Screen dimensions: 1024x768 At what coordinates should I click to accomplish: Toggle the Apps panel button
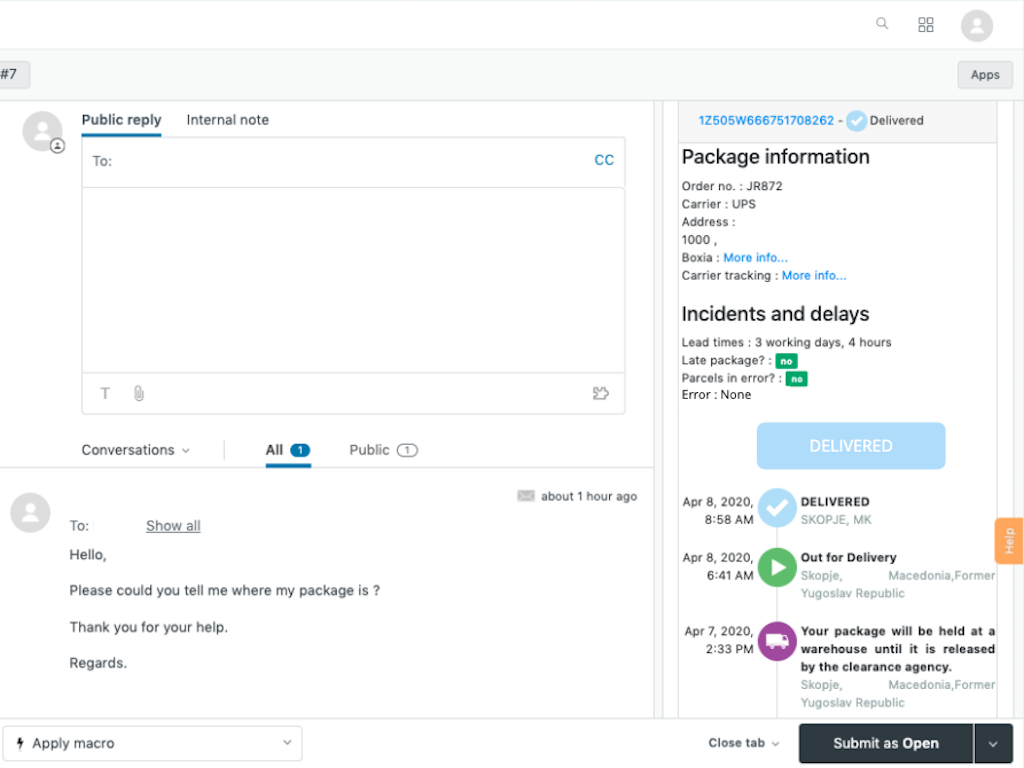coord(985,75)
